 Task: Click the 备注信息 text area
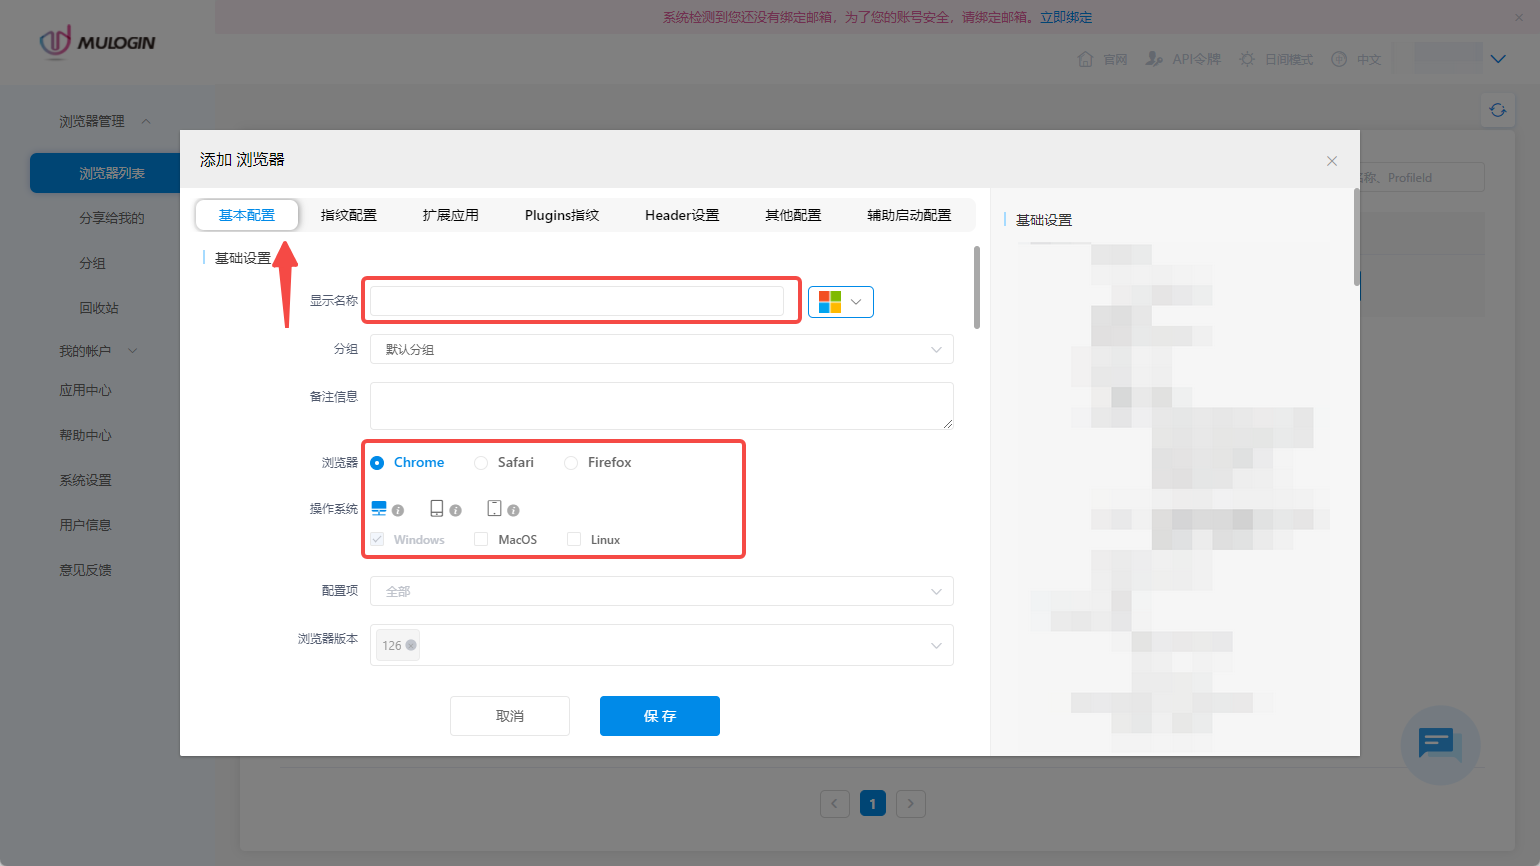pyautogui.click(x=661, y=406)
